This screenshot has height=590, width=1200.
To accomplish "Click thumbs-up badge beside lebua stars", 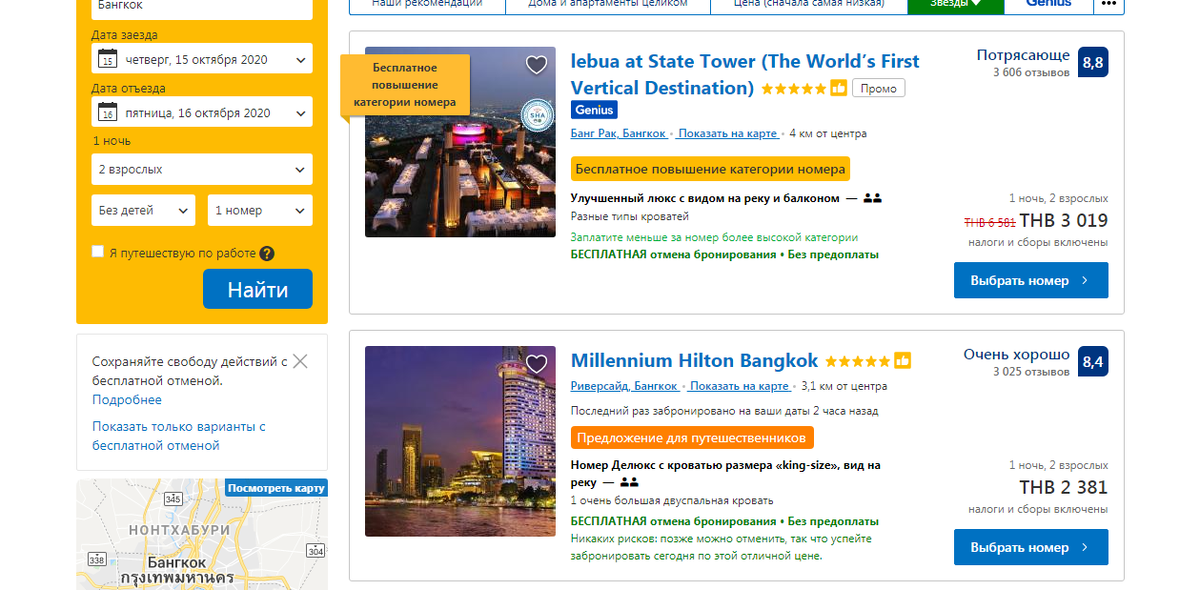I will (x=839, y=88).
